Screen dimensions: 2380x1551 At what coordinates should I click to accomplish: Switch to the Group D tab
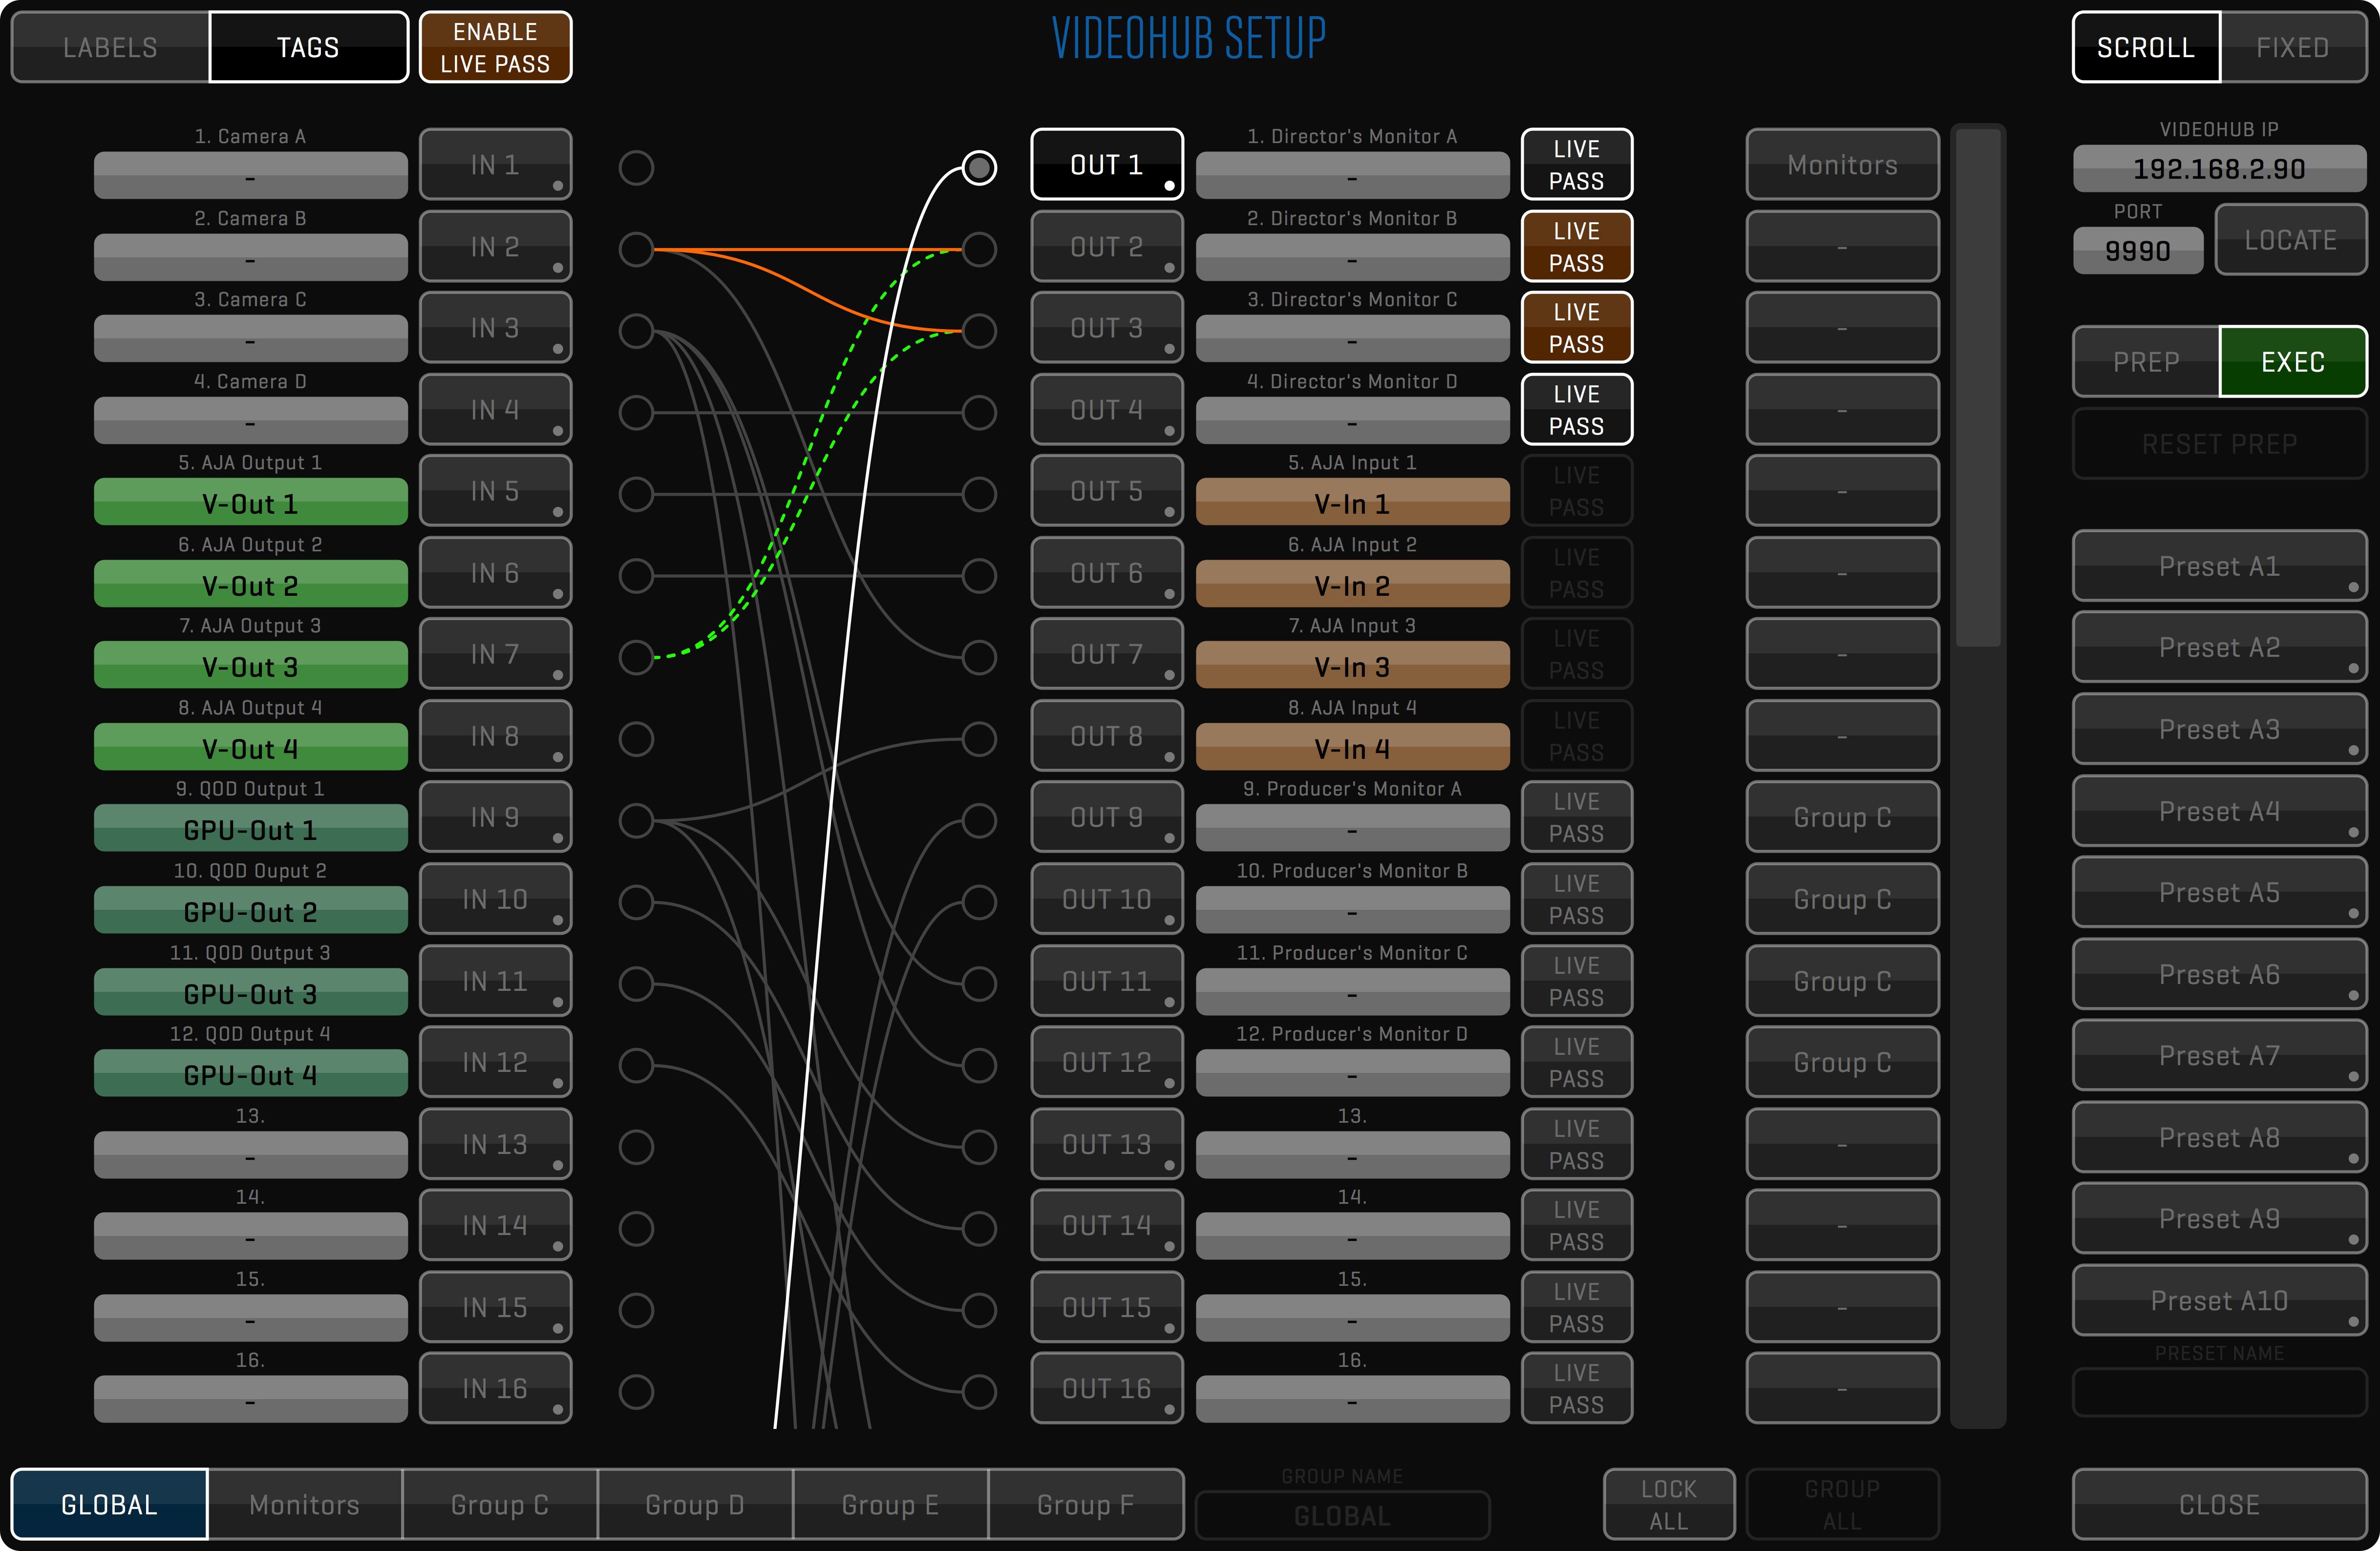[694, 1504]
